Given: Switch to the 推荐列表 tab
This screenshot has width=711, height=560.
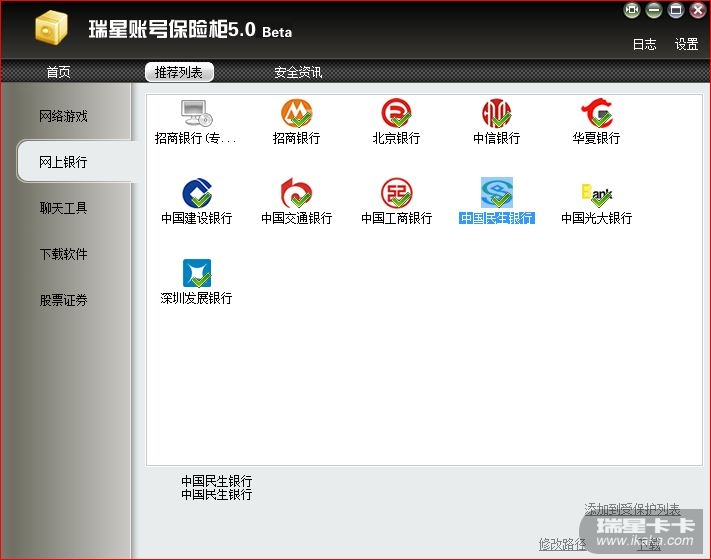Looking at the screenshot, I should pos(179,72).
